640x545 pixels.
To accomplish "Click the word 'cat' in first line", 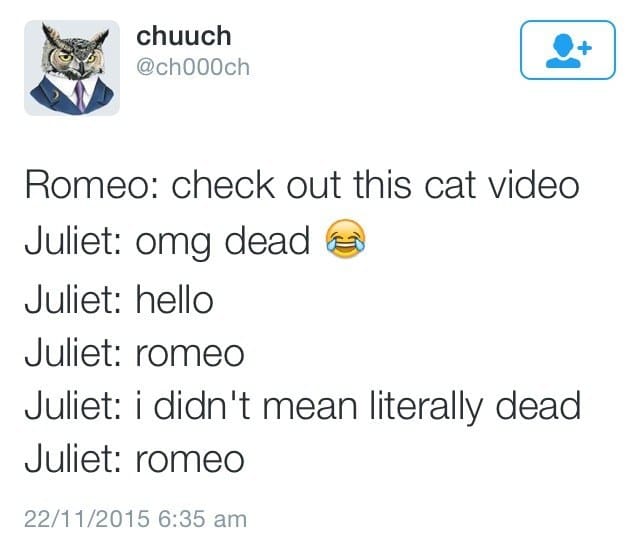I will (x=450, y=187).
